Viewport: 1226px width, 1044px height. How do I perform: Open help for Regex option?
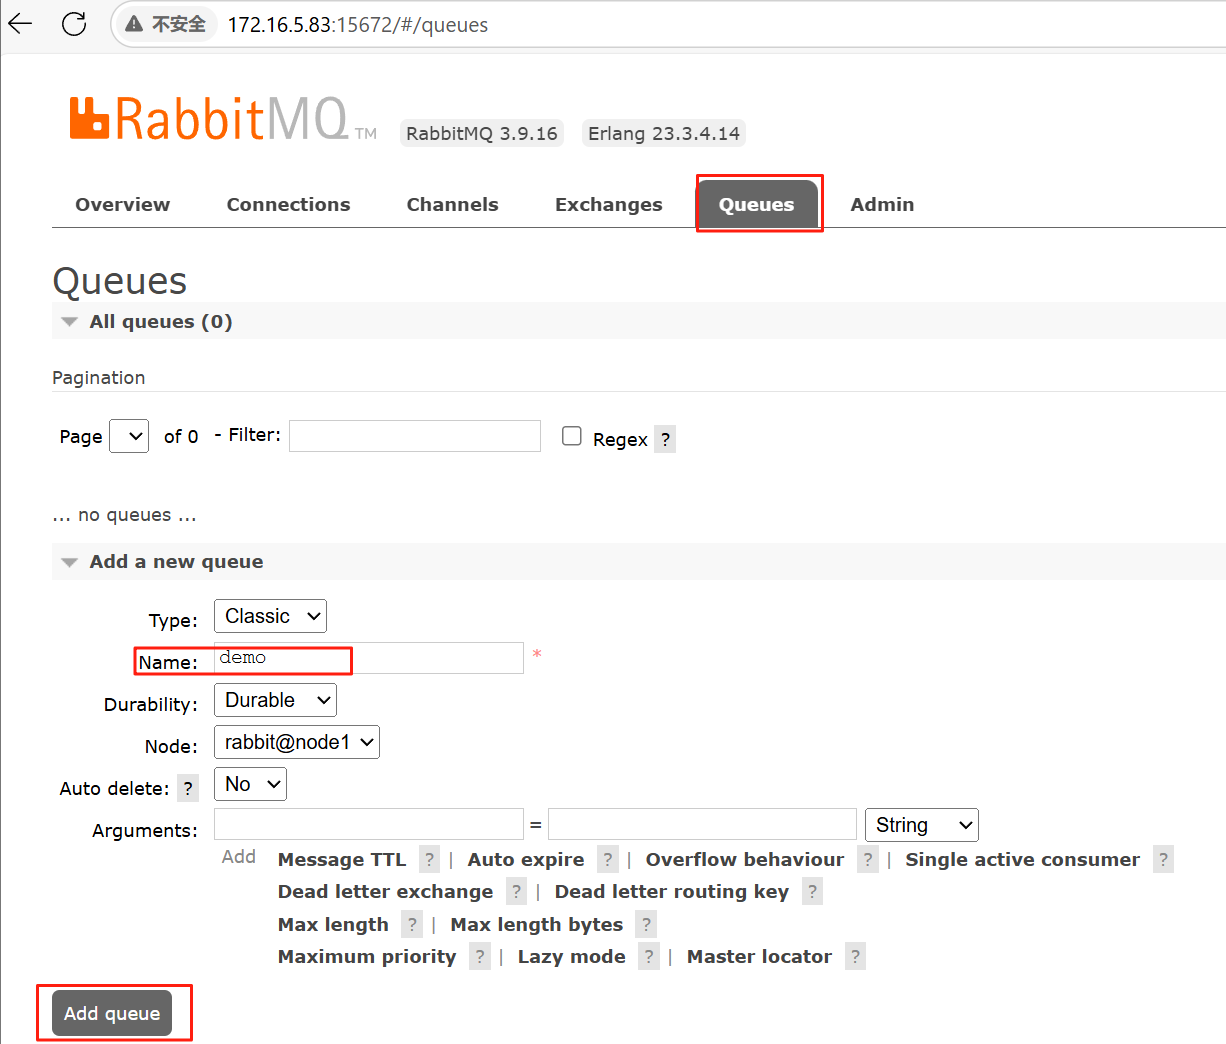665,439
